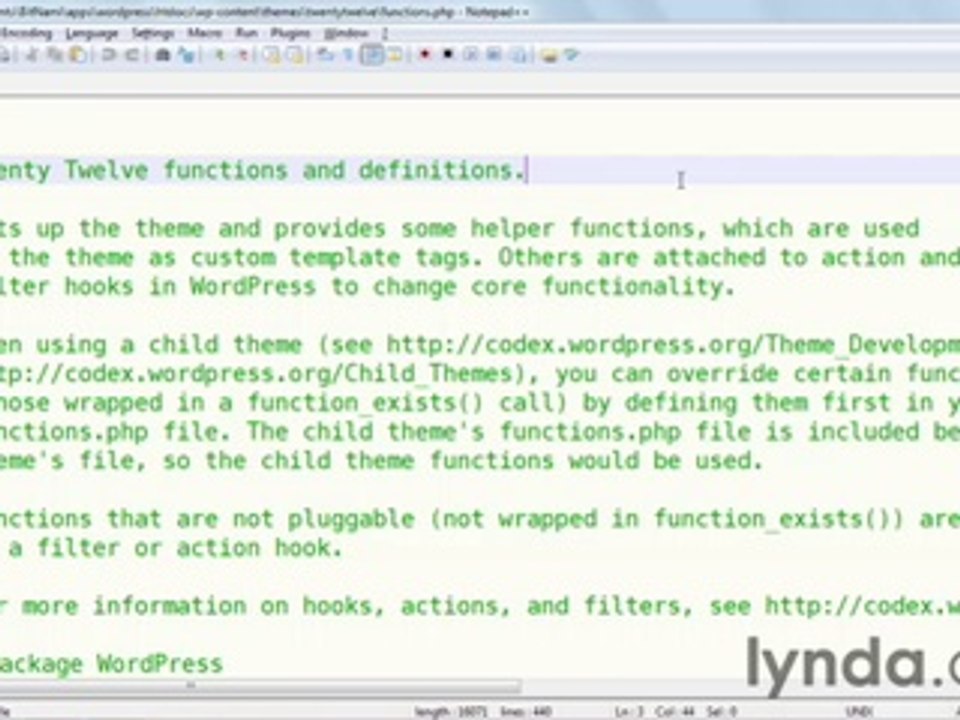Screen dimensions: 960x720
Task: Click the 'package WordPress' line
Action: (111, 664)
